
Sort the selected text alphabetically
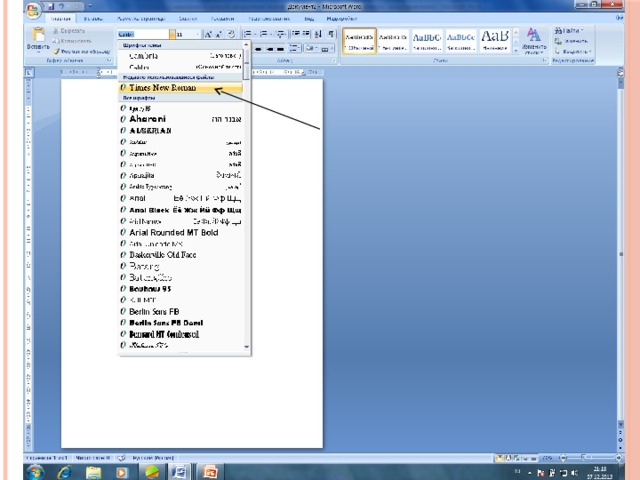pyautogui.click(x=319, y=34)
